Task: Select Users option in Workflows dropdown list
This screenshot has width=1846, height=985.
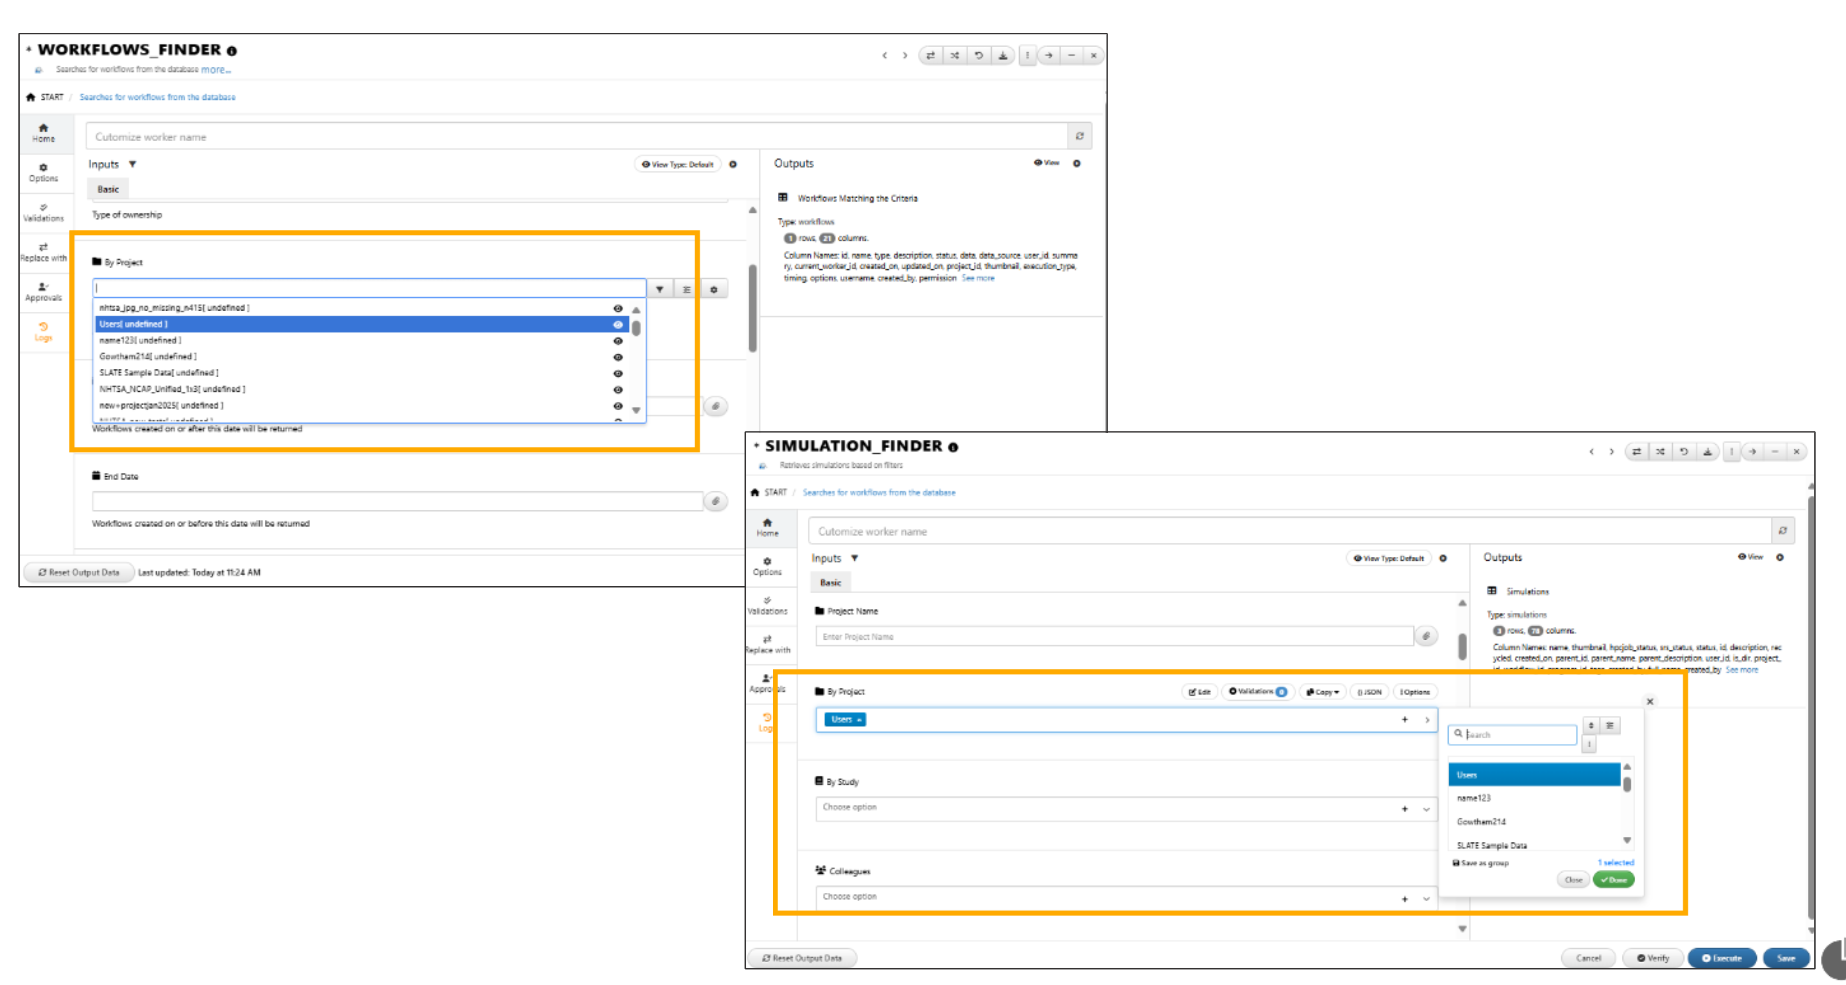Action: pyautogui.click(x=361, y=324)
